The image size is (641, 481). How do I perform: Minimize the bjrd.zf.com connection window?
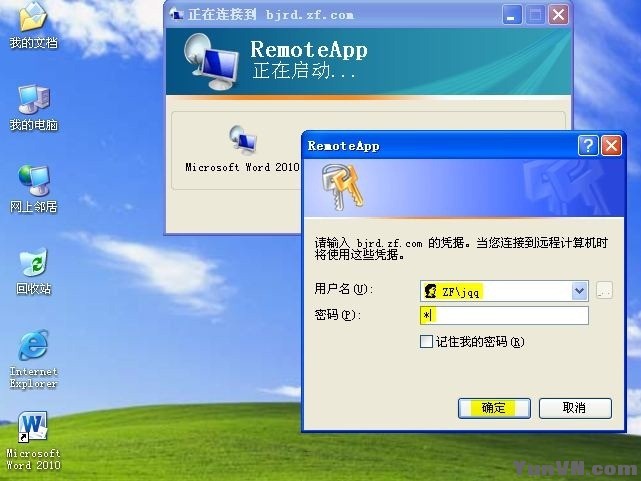coord(512,15)
